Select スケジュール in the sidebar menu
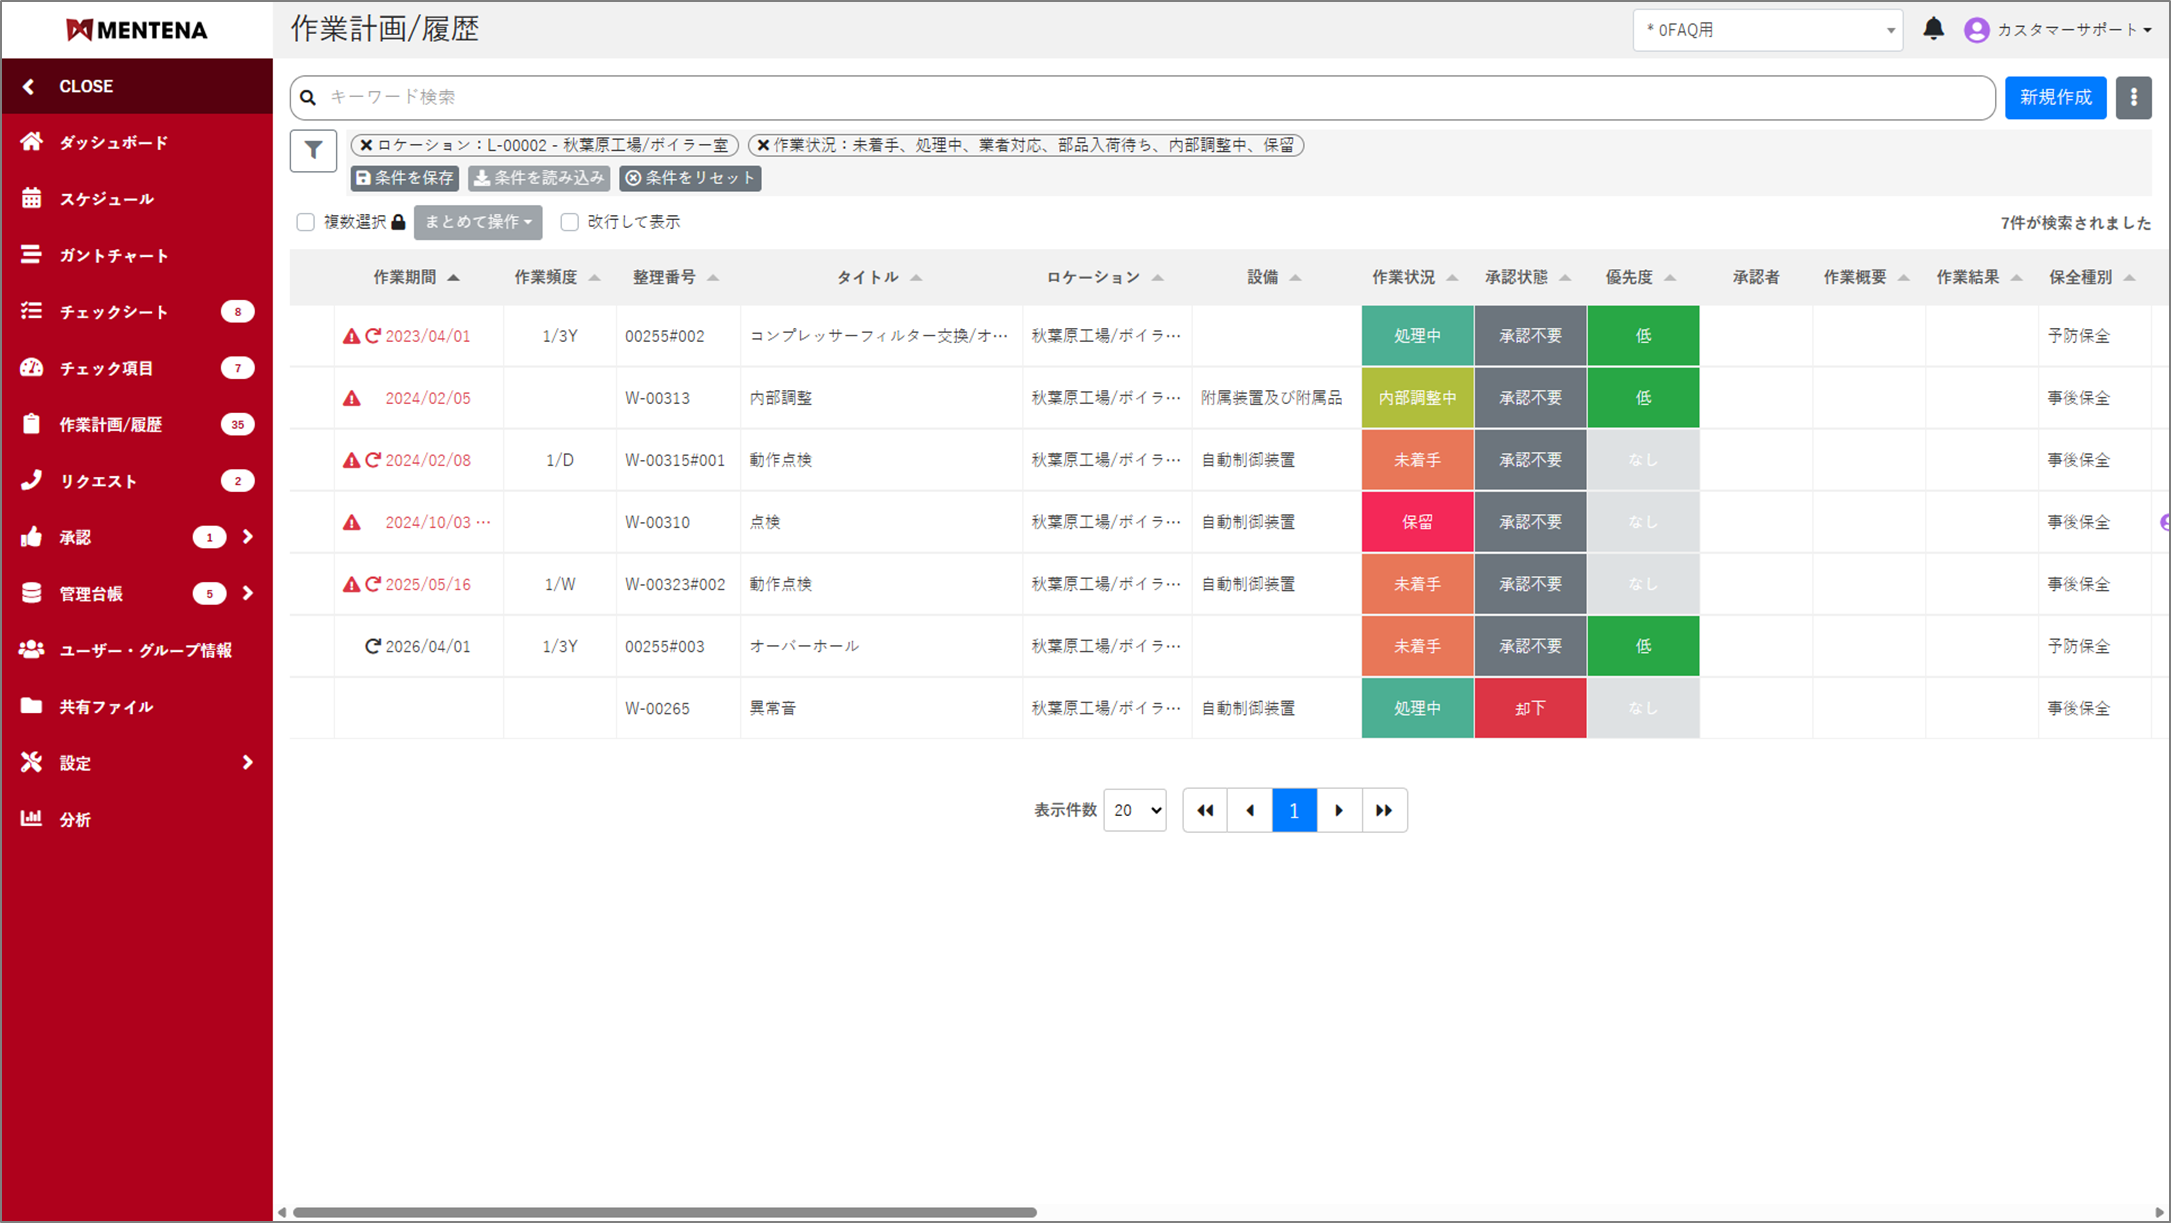This screenshot has width=2171, height=1223. 106,199
